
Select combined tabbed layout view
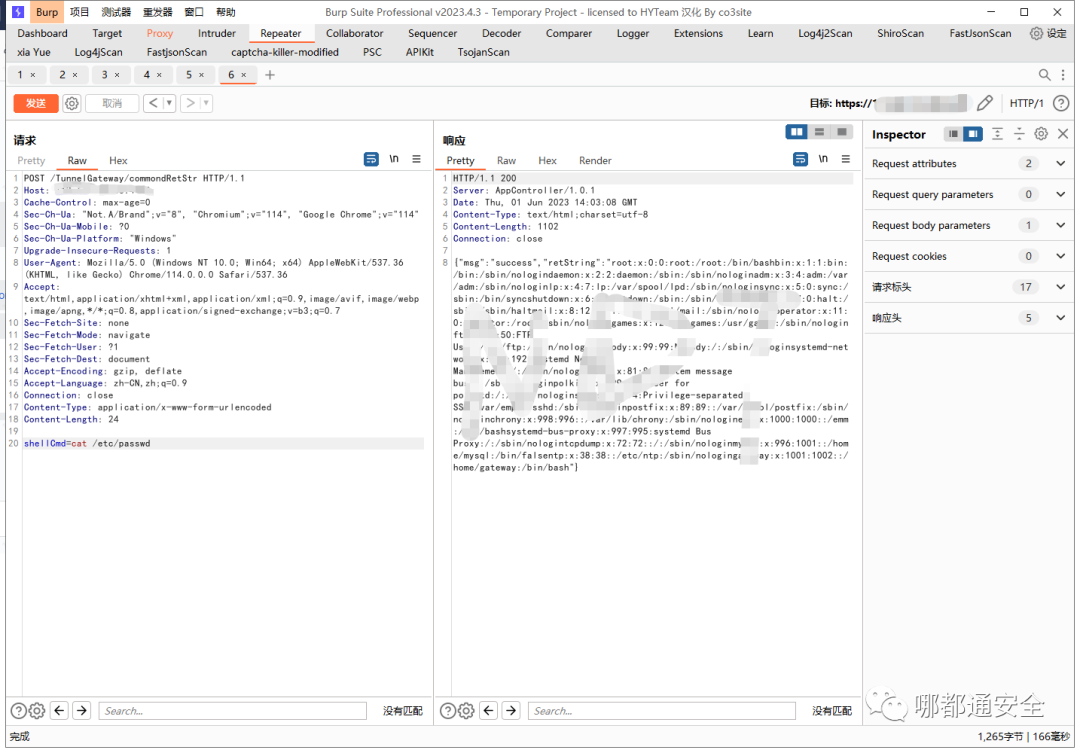click(842, 132)
